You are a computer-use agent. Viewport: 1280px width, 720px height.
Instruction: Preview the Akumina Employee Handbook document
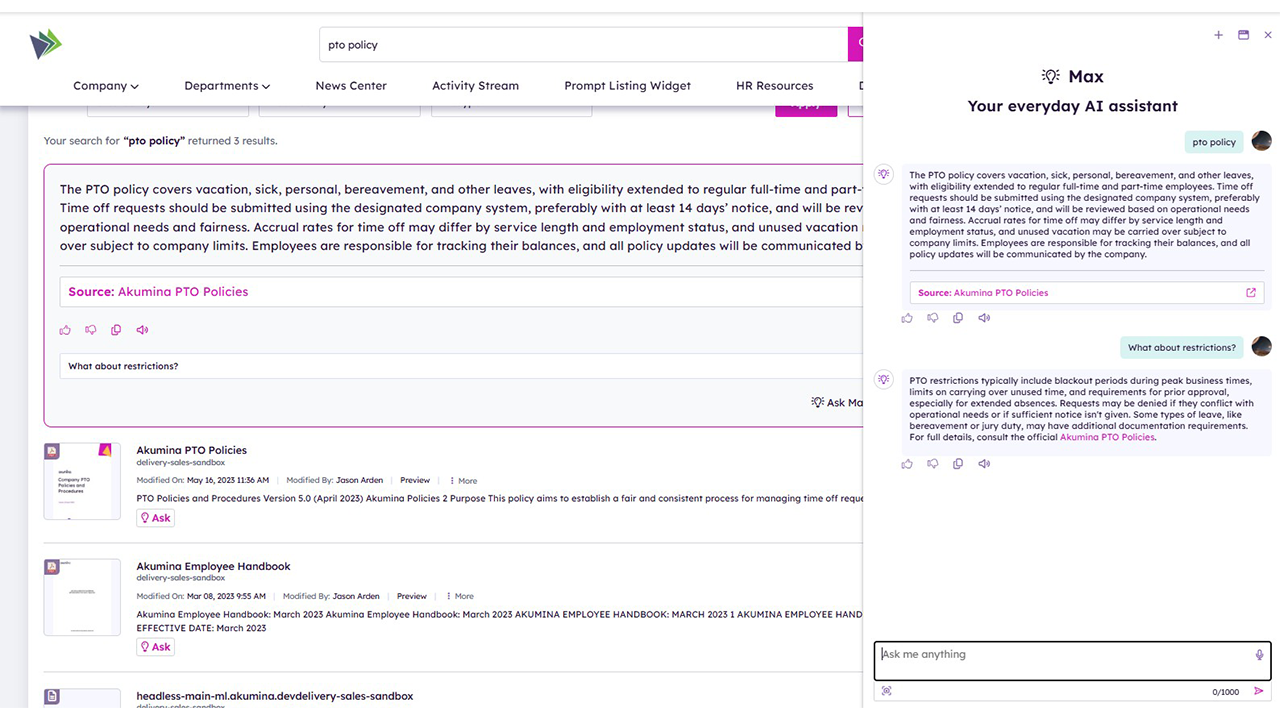click(412, 597)
